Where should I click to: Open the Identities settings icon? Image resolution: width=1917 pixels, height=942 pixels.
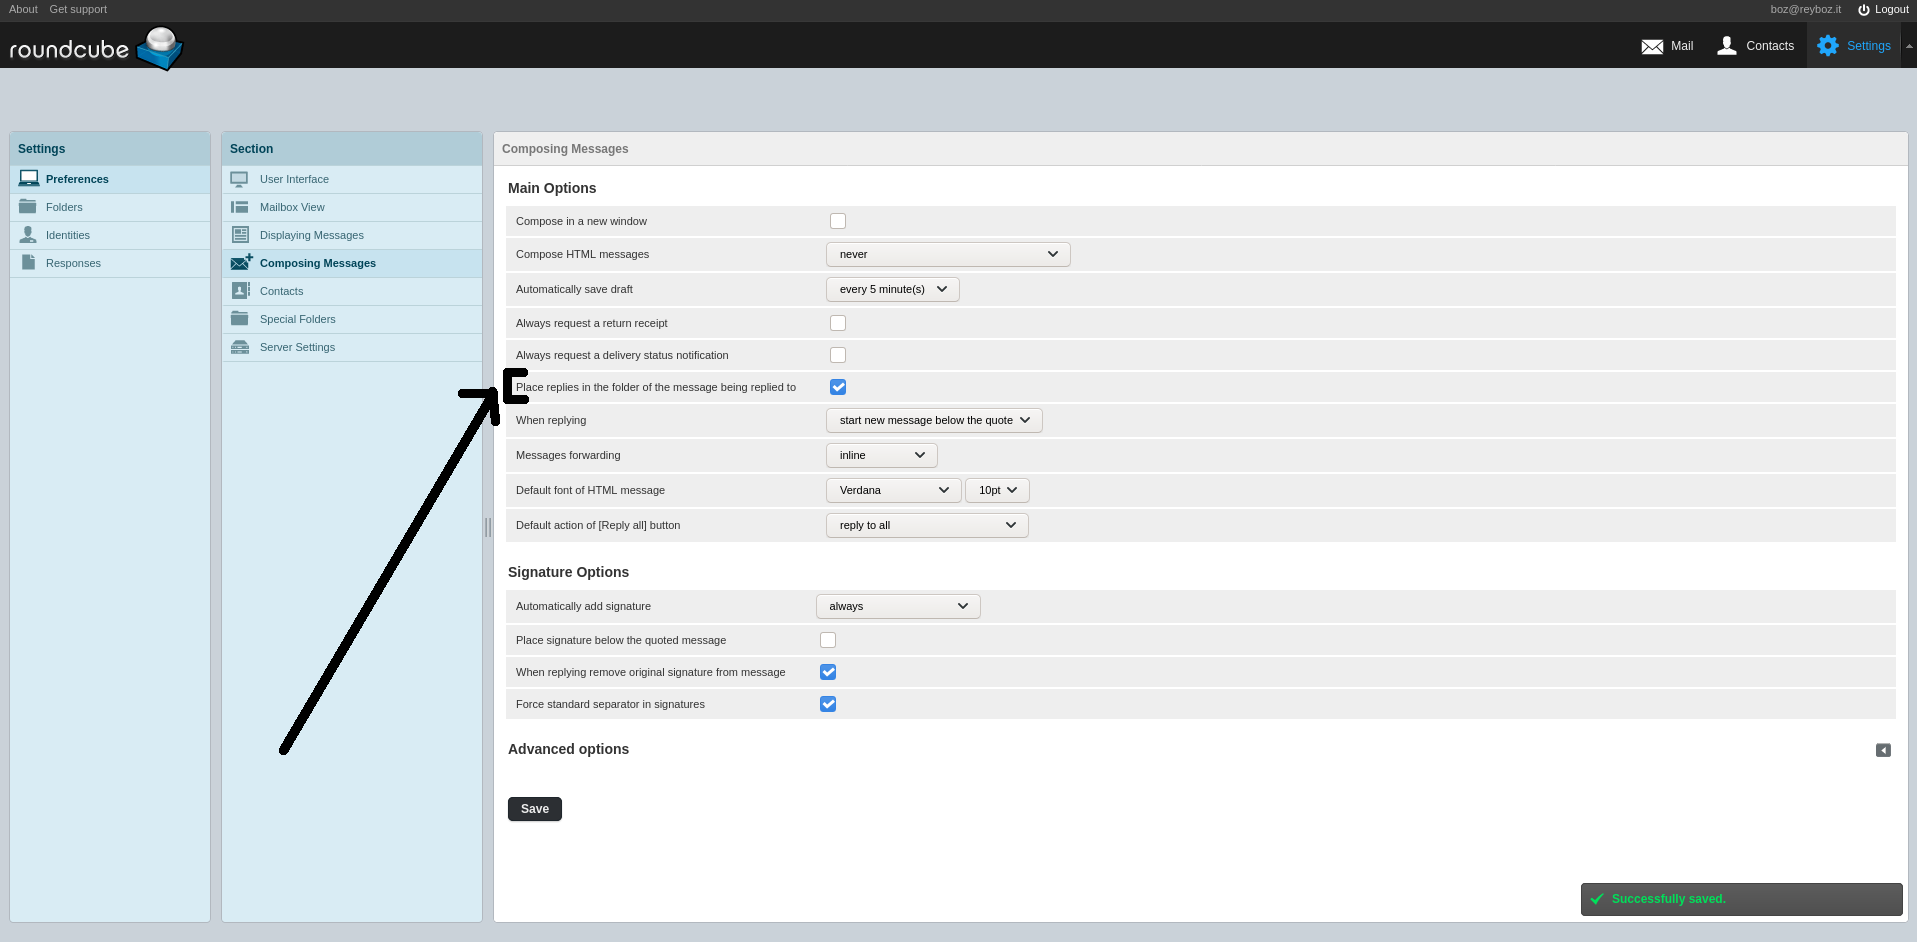click(28, 234)
